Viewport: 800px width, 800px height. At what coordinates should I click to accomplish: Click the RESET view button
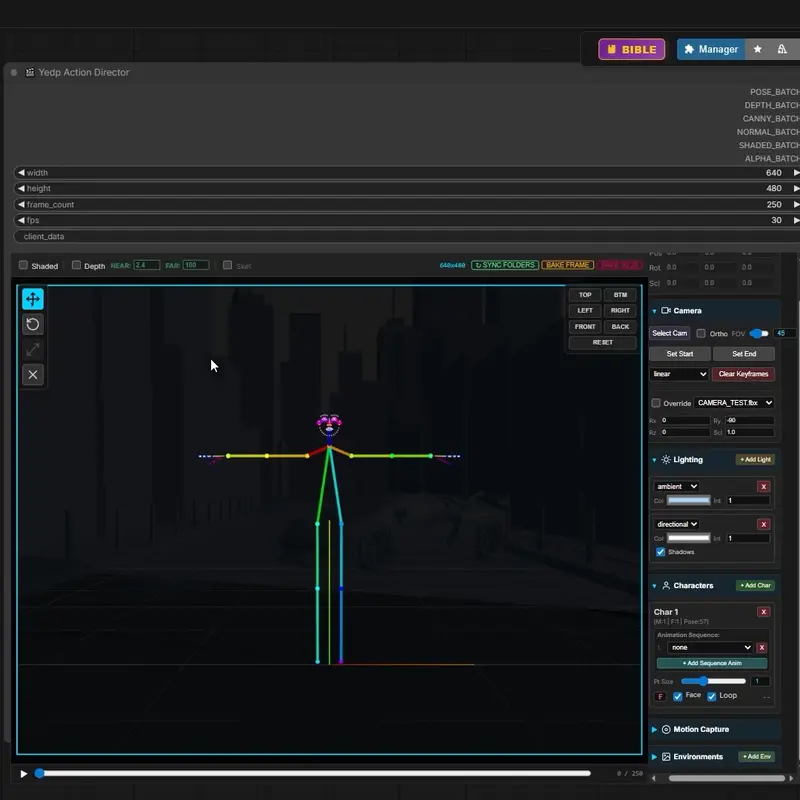click(x=603, y=342)
